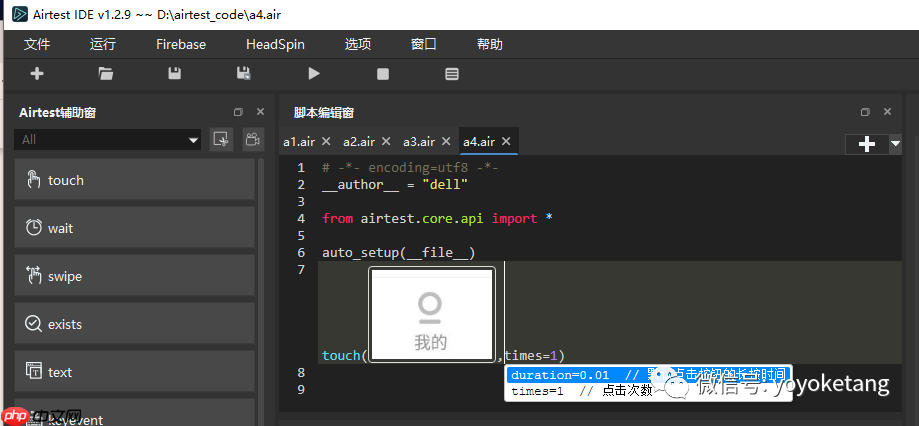Image resolution: width=919 pixels, height=426 pixels.
Task: Click the encoding=utf8 comment line
Action: click(410, 168)
